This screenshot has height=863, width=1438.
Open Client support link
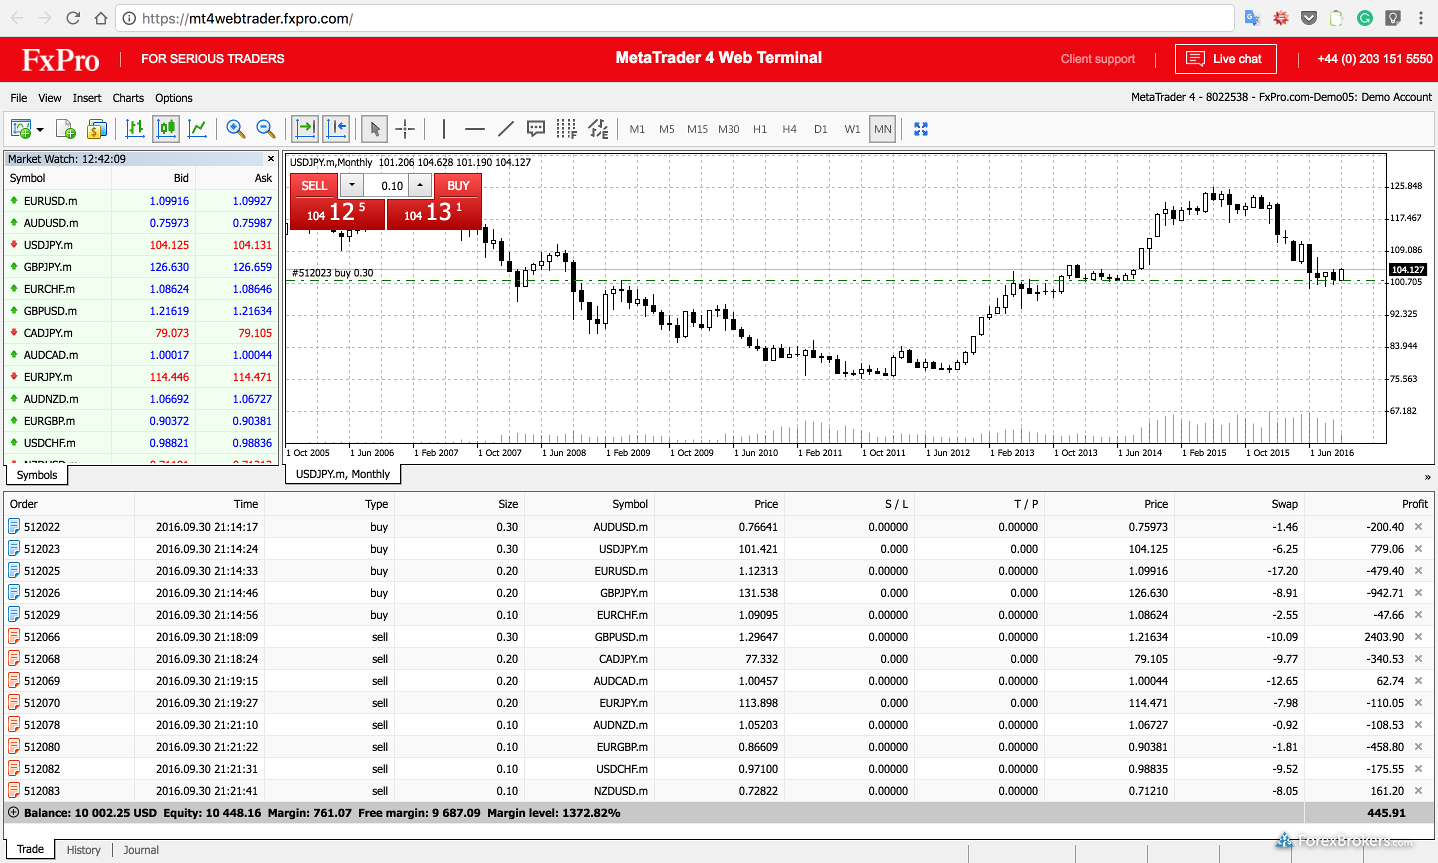coord(1098,59)
